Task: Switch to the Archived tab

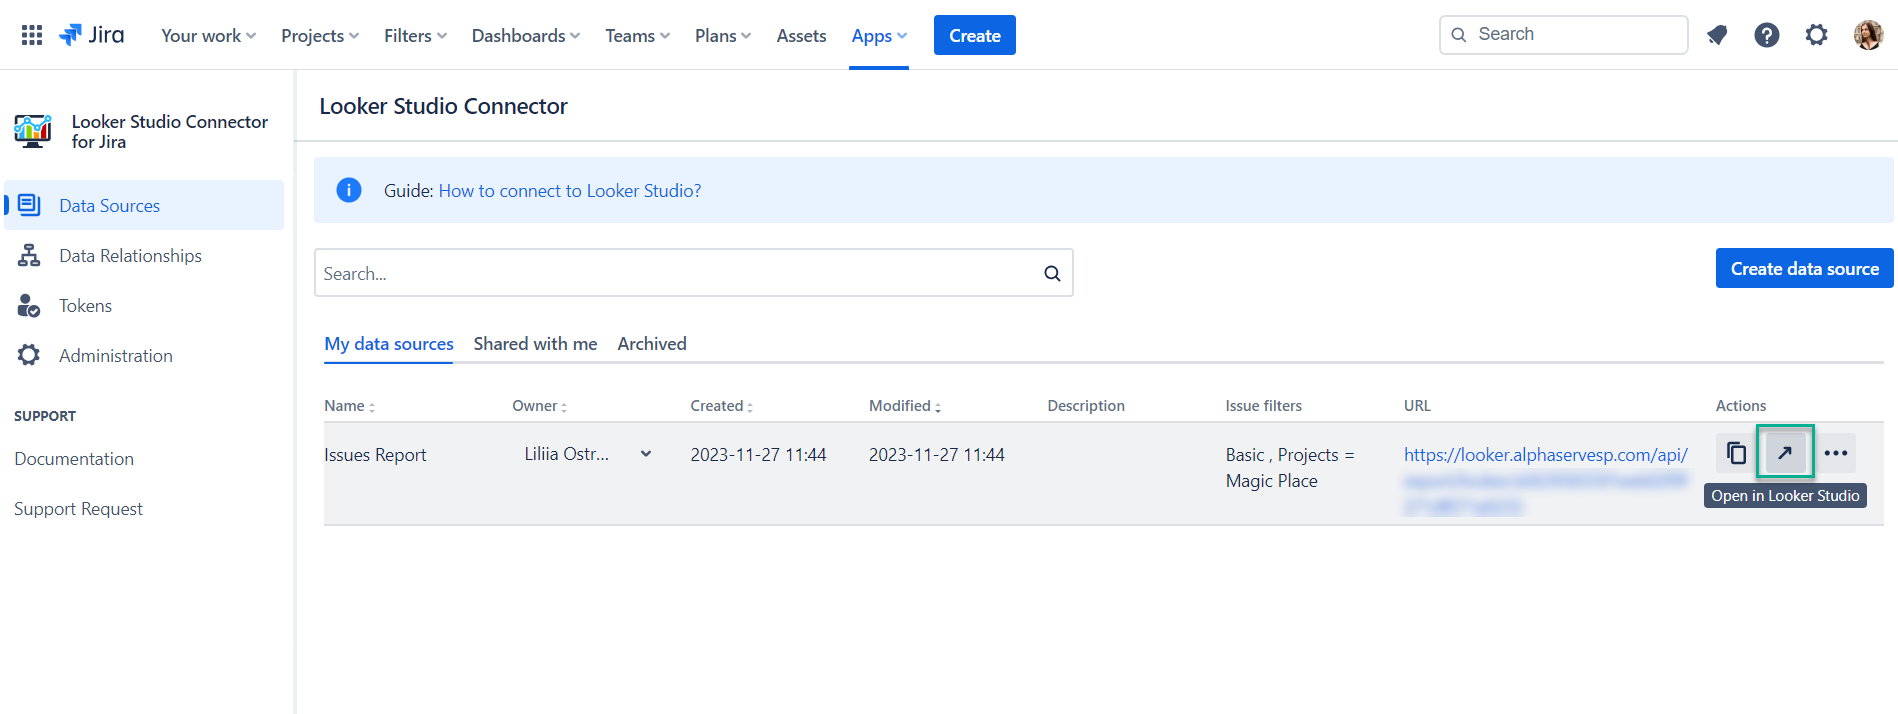Action: pyautogui.click(x=652, y=344)
